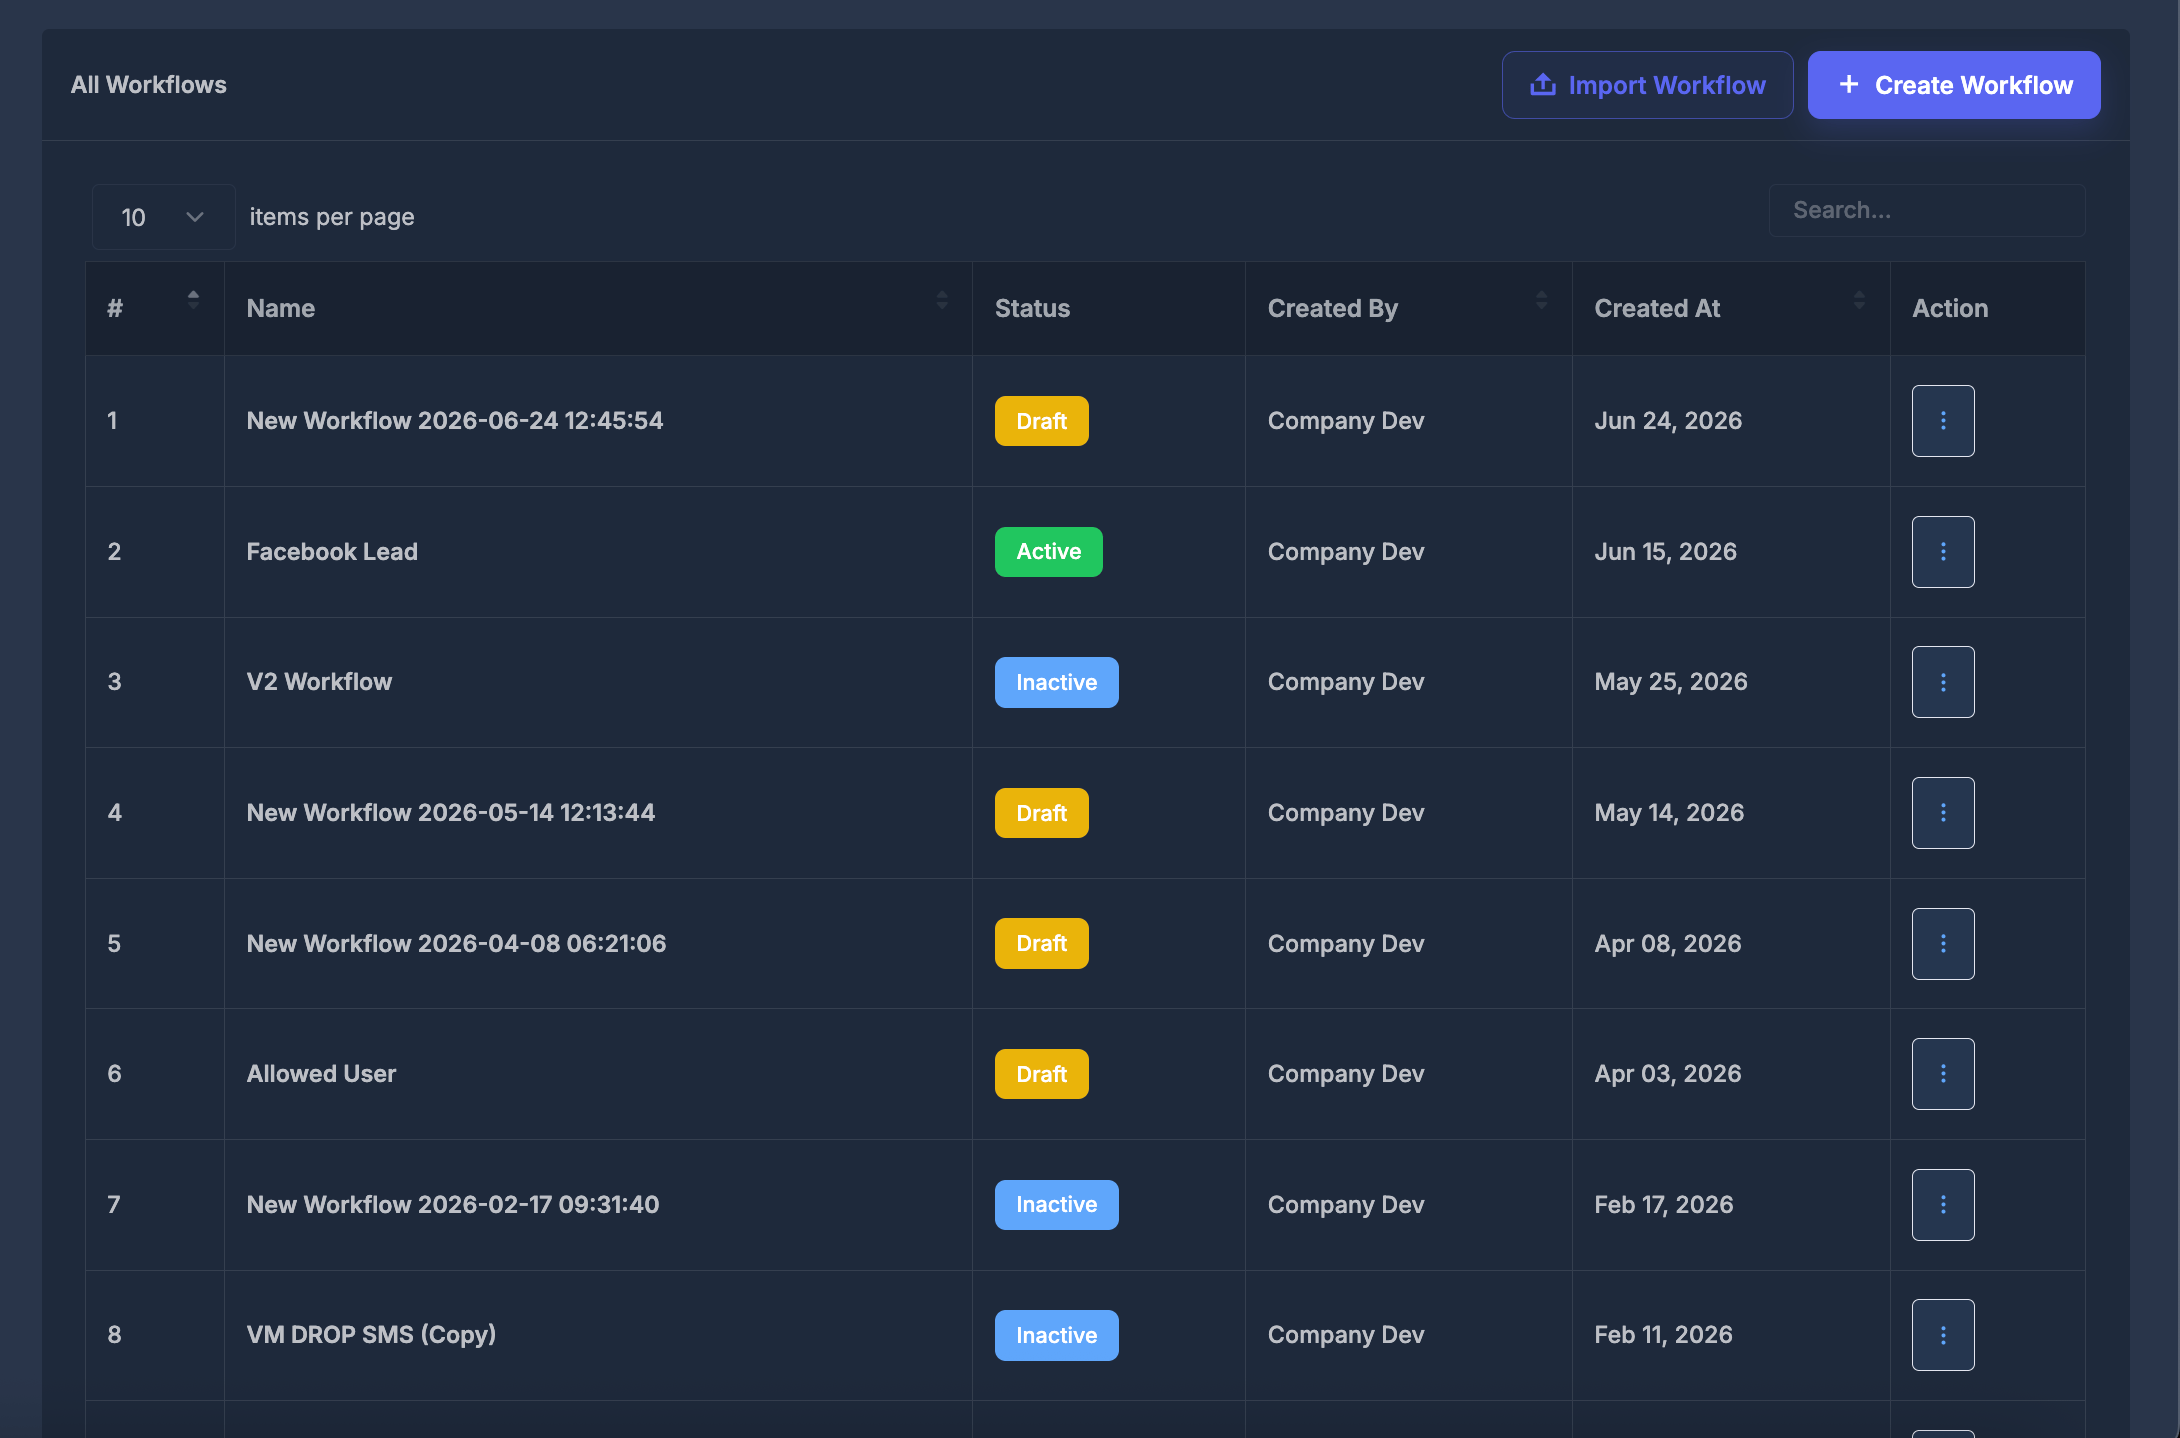Select workflow name 'Allowed User'
Viewport: 2180px width, 1438px height.
321,1074
